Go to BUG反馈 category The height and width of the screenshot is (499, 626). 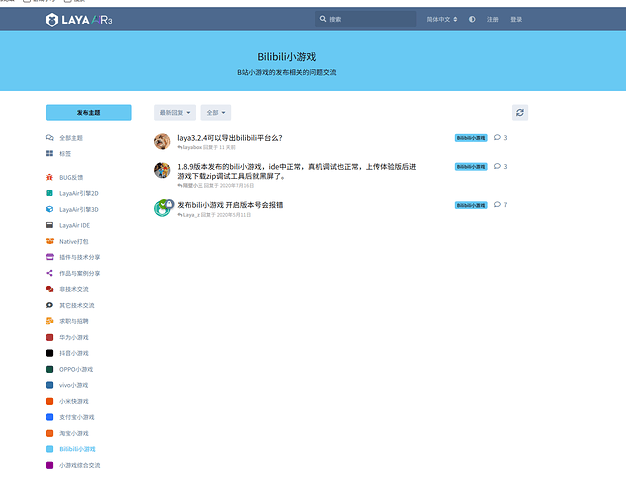tap(64, 177)
